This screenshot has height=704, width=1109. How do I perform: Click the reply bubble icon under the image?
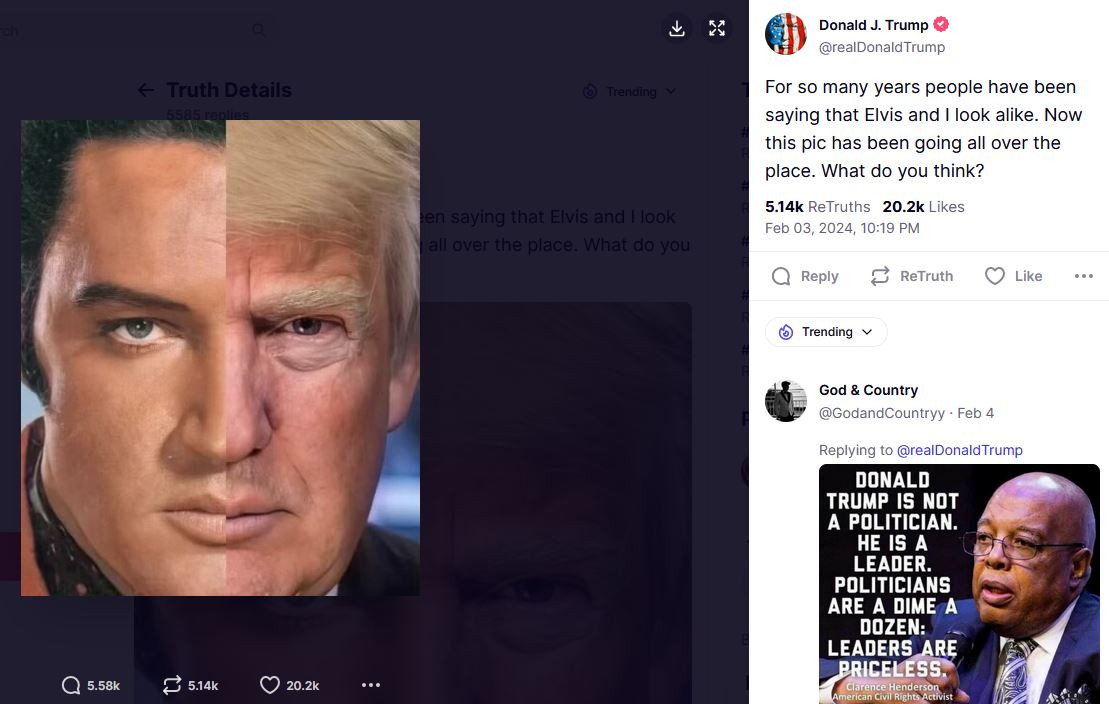(71, 685)
